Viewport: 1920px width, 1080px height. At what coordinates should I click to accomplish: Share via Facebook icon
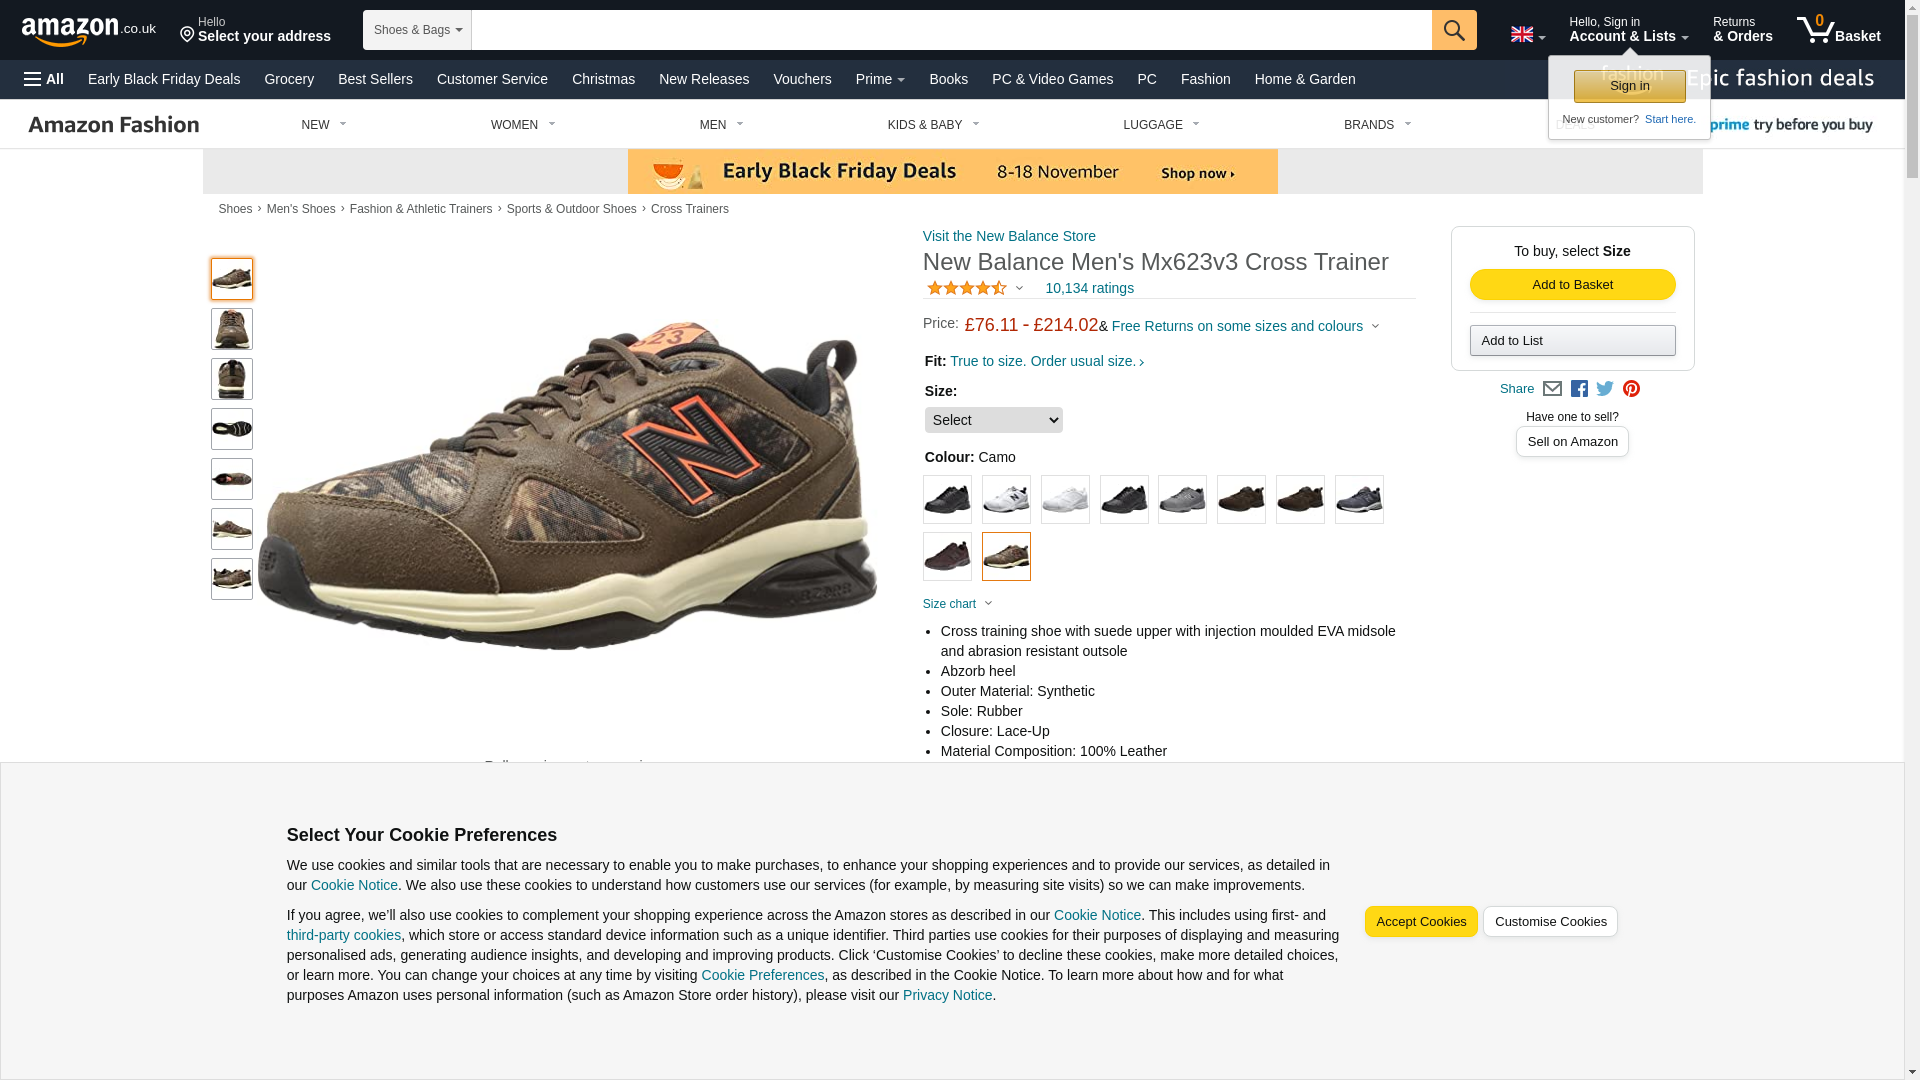[x=1579, y=389]
